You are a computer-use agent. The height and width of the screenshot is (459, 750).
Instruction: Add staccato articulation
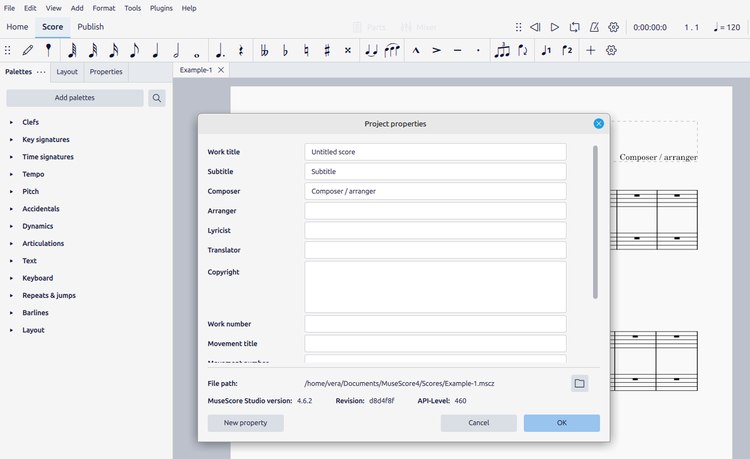pyautogui.click(x=478, y=50)
